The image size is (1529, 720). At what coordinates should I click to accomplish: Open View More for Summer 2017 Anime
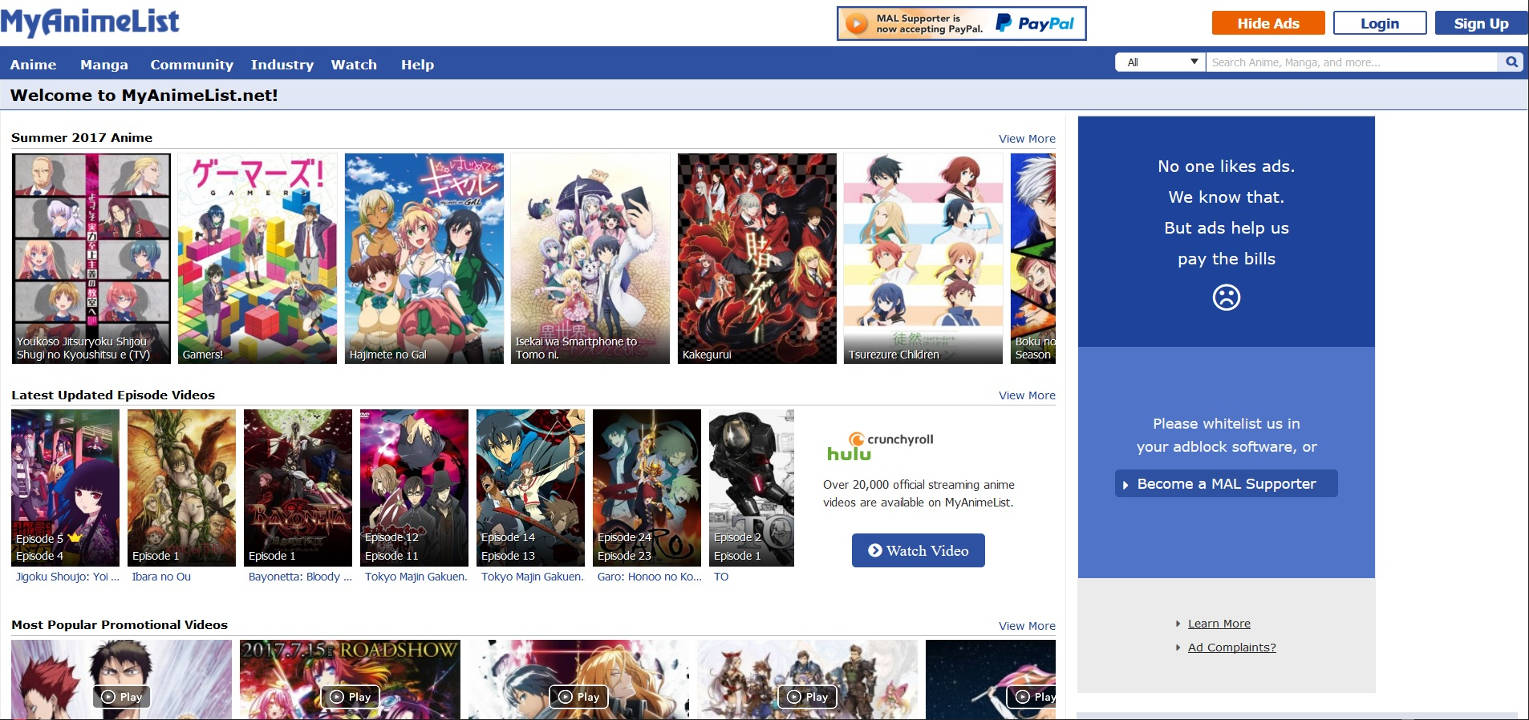tap(1026, 139)
